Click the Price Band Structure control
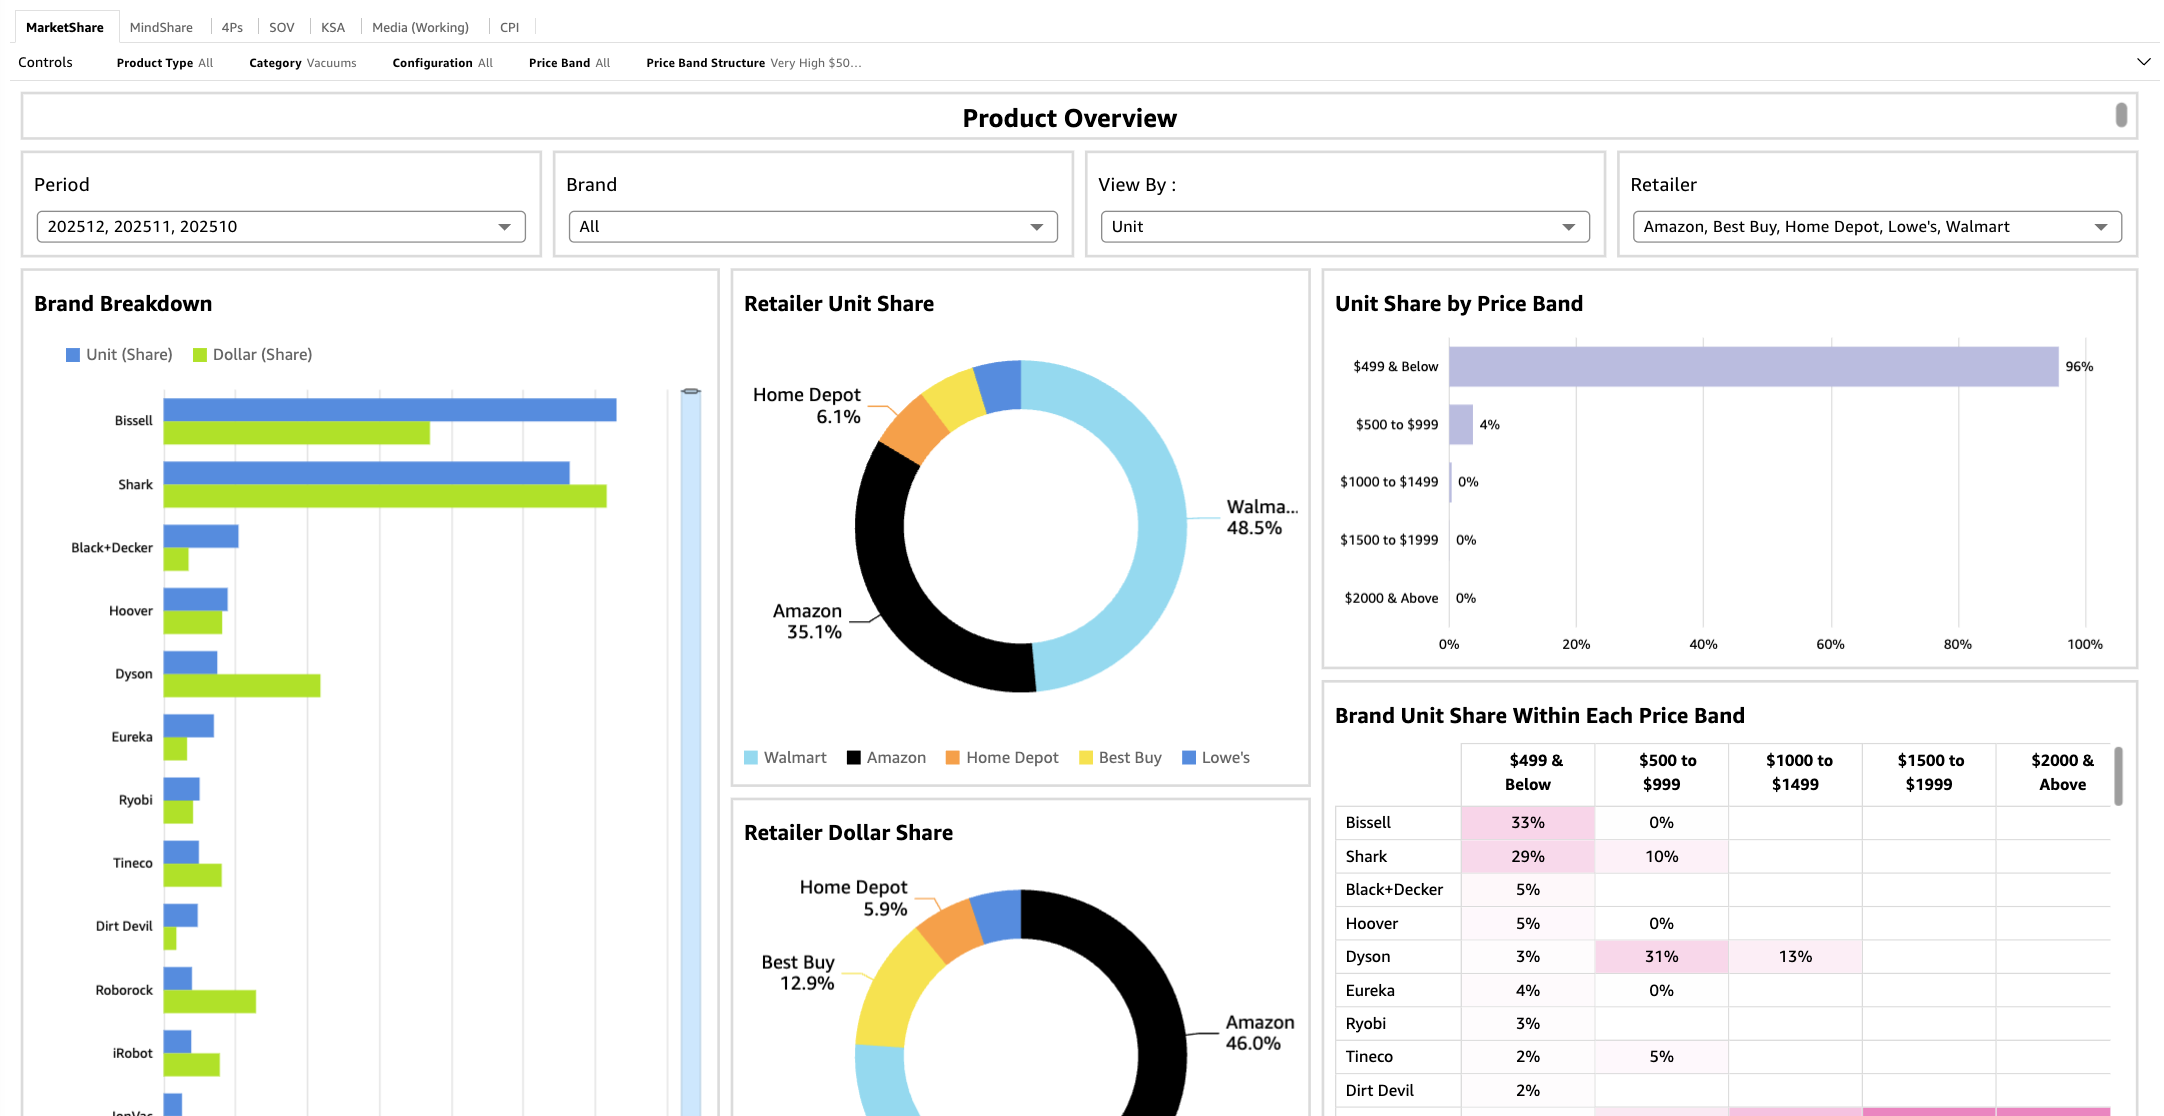The height and width of the screenshot is (1116, 2164). (x=753, y=62)
